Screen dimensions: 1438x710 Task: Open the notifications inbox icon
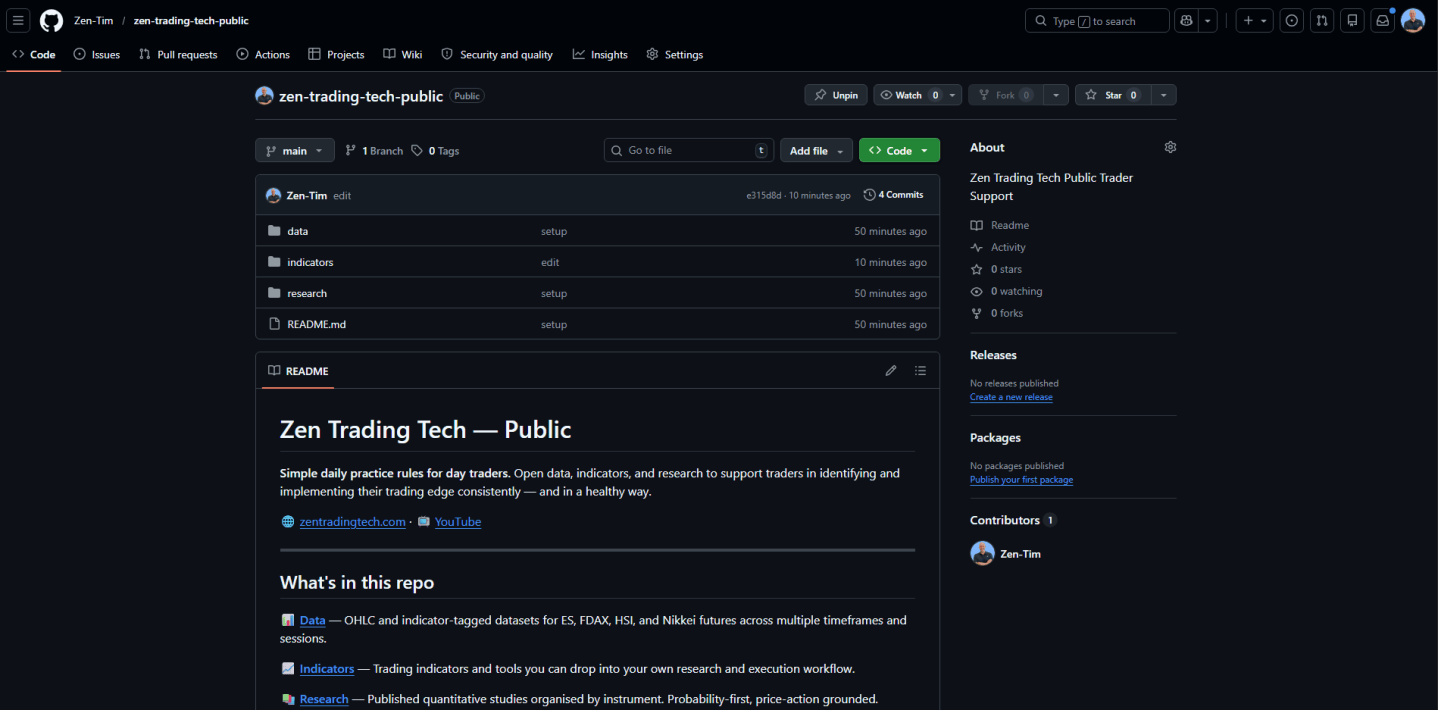1383,21
